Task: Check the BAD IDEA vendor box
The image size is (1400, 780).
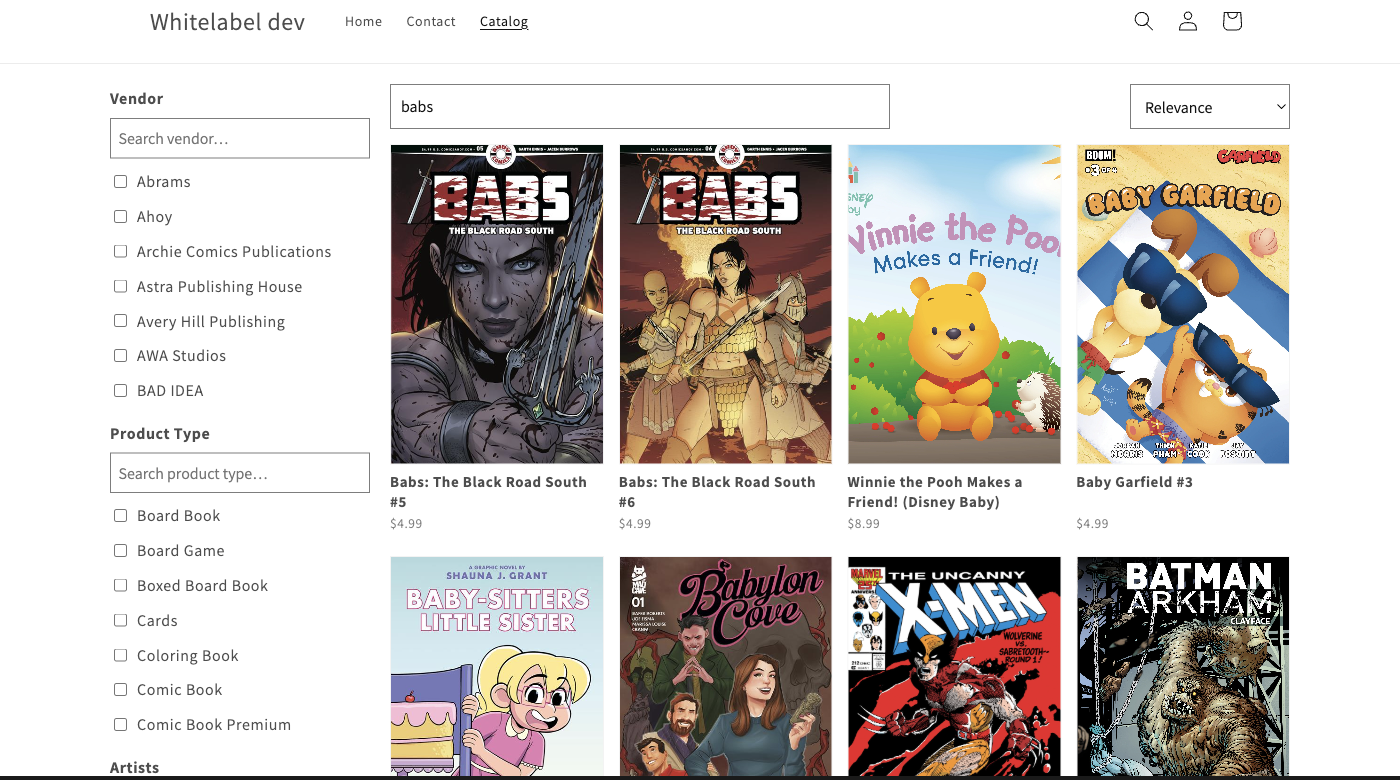Action: (120, 391)
